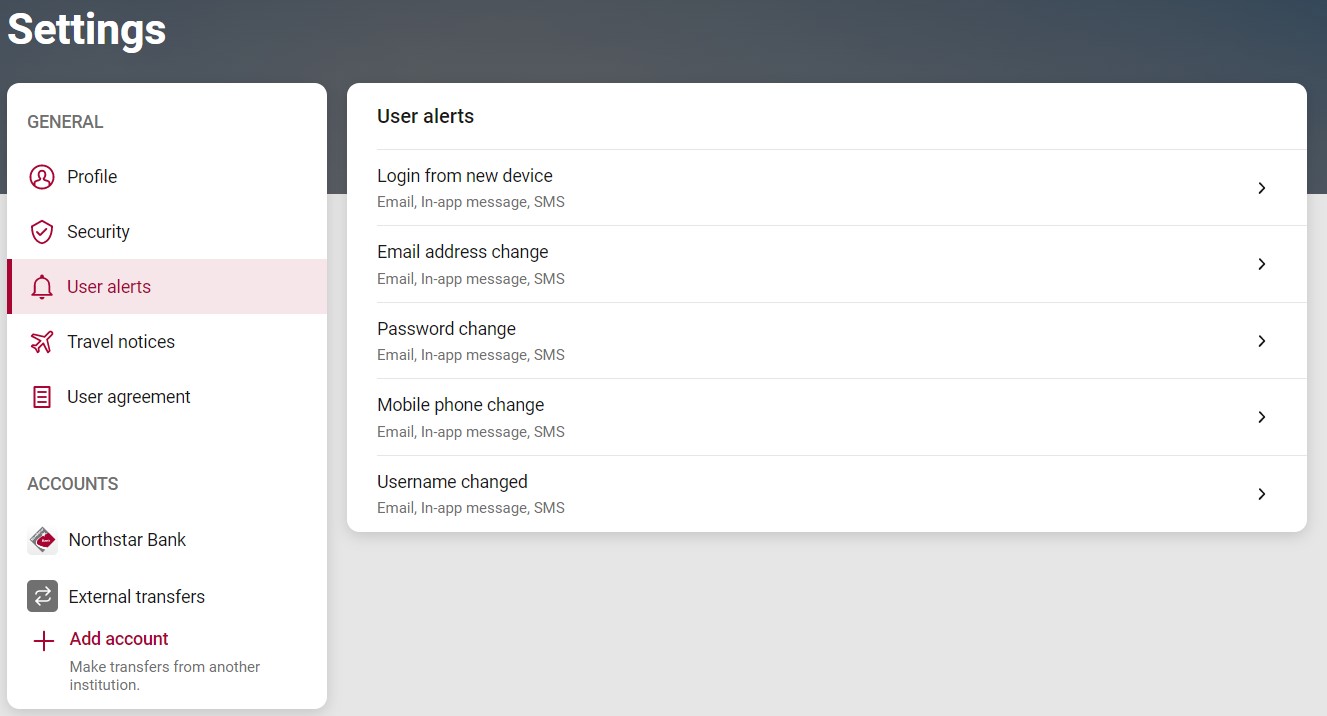Select the Add account link
Screen dimensions: 1327x716
[119, 639]
